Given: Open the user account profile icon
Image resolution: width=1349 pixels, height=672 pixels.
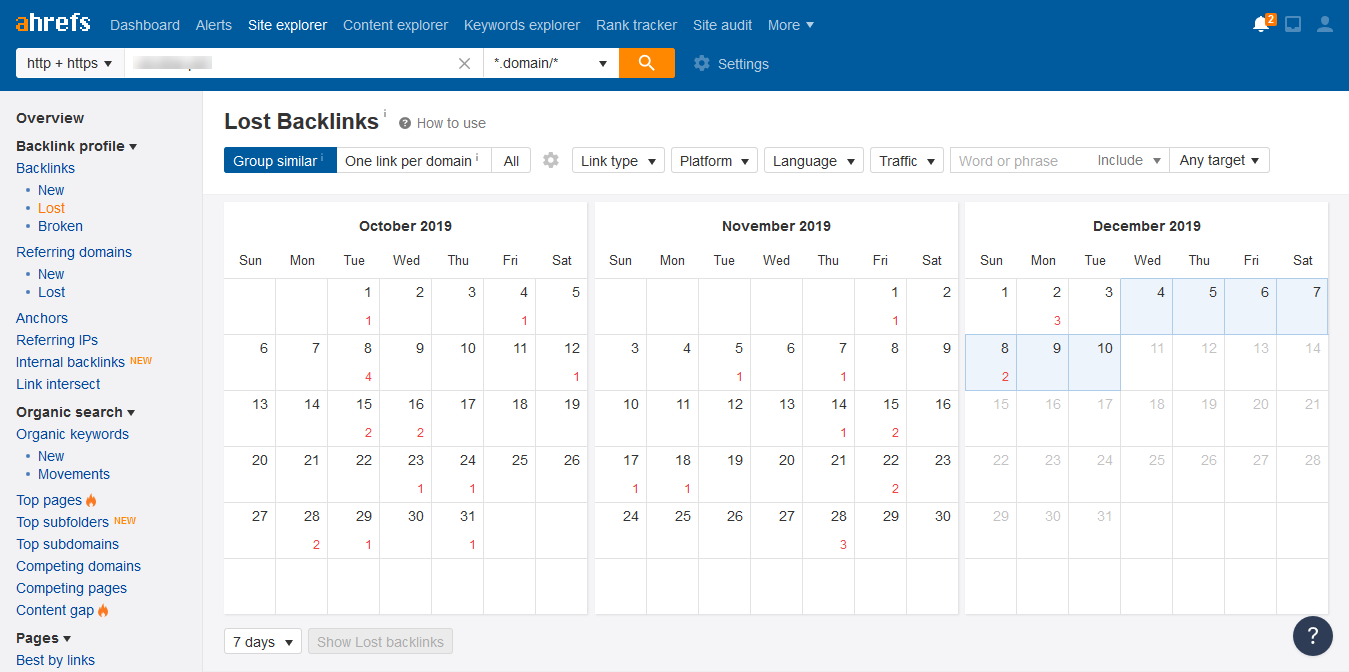Looking at the screenshot, I should coord(1325,25).
